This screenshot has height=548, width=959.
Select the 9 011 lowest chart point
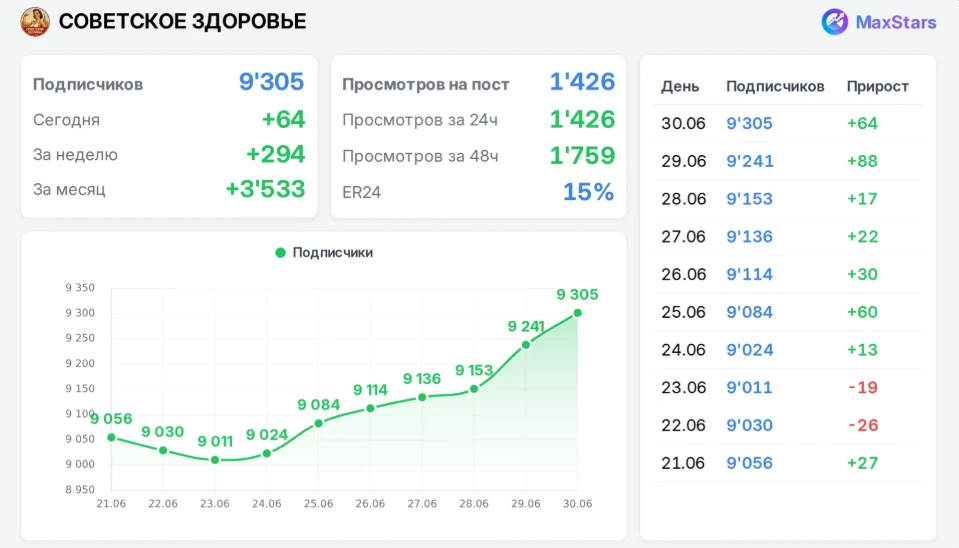coord(215,460)
